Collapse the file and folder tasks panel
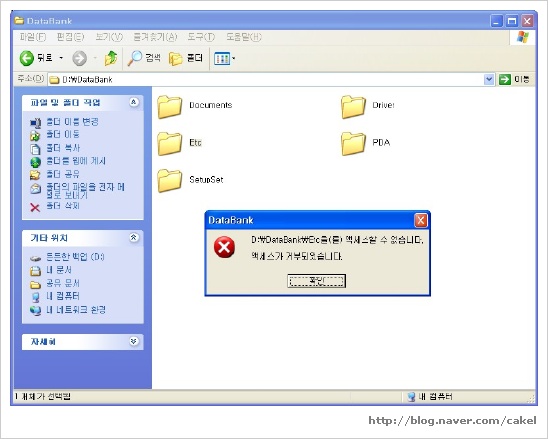 pyautogui.click(x=134, y=102)
